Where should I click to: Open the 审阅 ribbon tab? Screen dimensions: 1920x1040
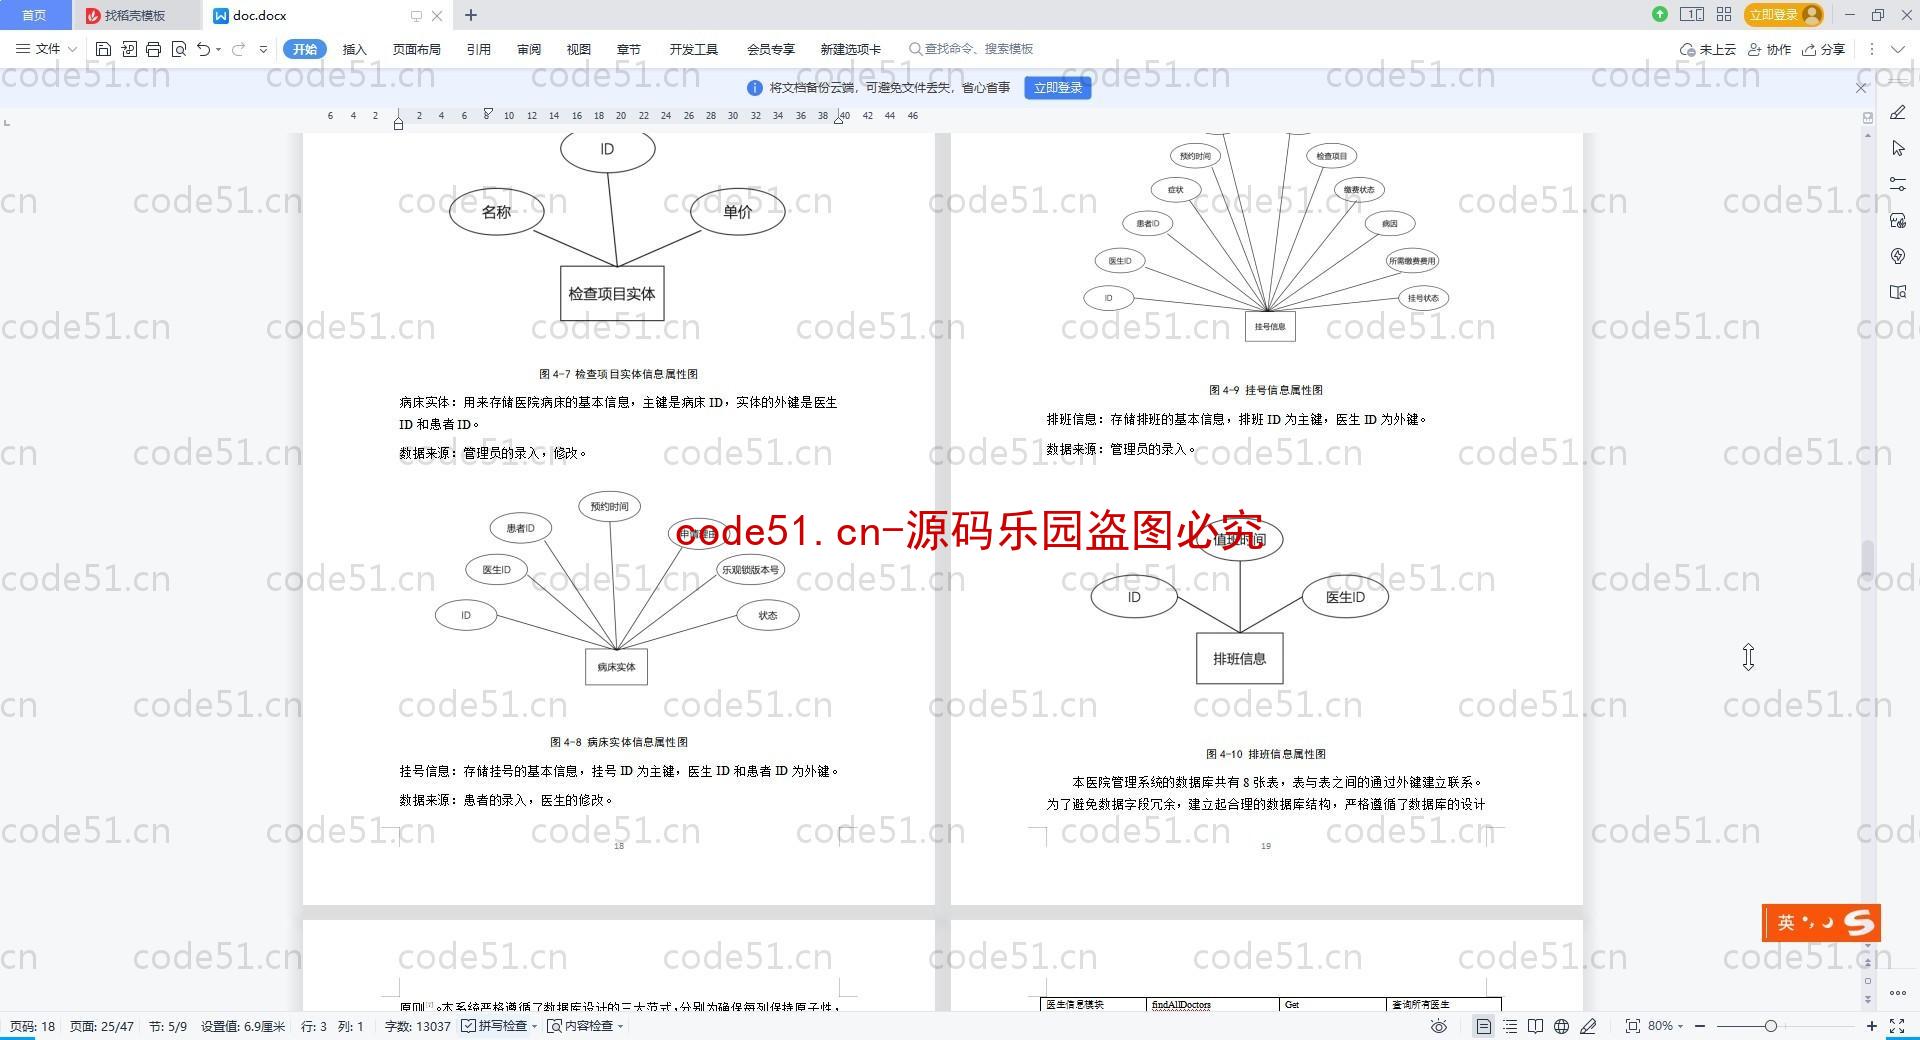coord(529,49)
